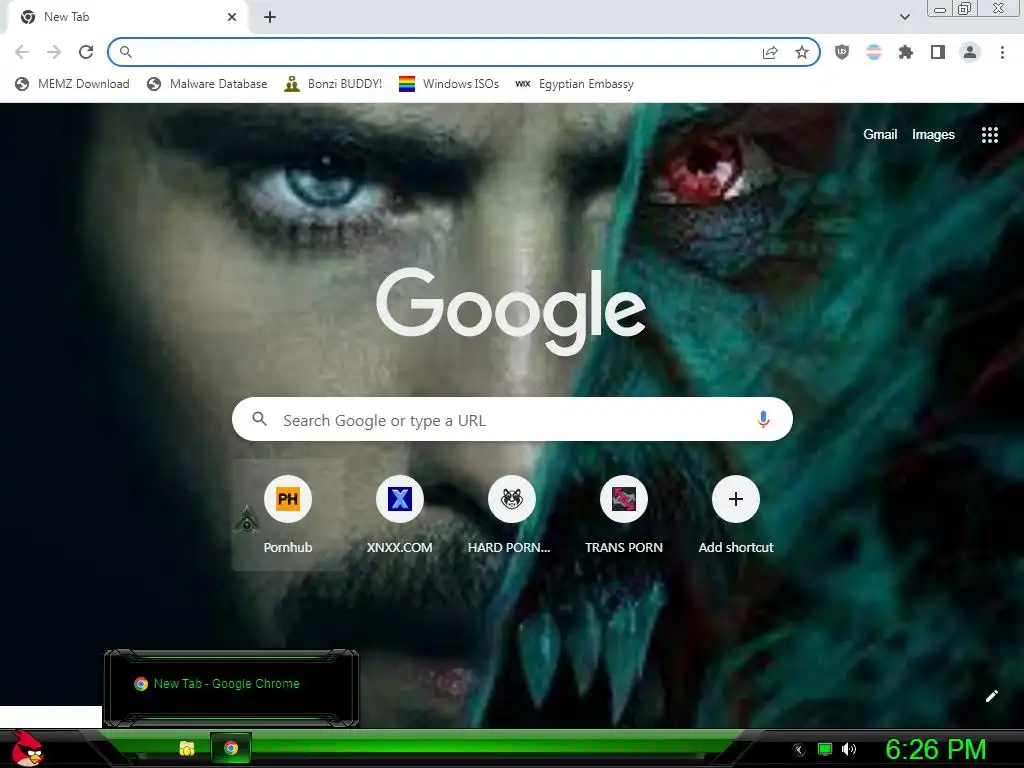
Task: Open Google Images link
Action: pyautogui.click(x=933, y=134)
